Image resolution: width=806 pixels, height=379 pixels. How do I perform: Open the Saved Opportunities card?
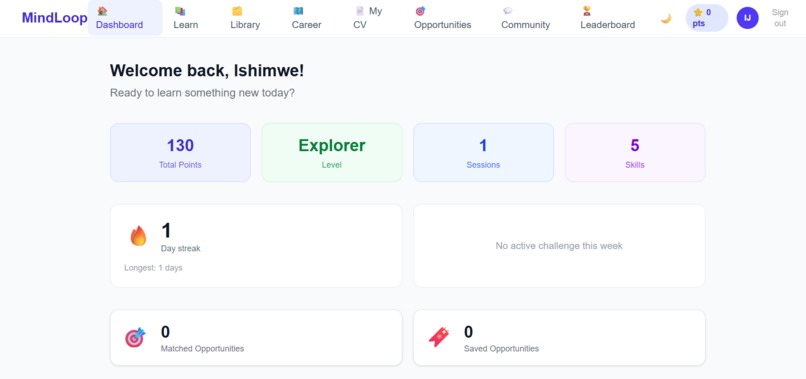click(x=559, y=338)
